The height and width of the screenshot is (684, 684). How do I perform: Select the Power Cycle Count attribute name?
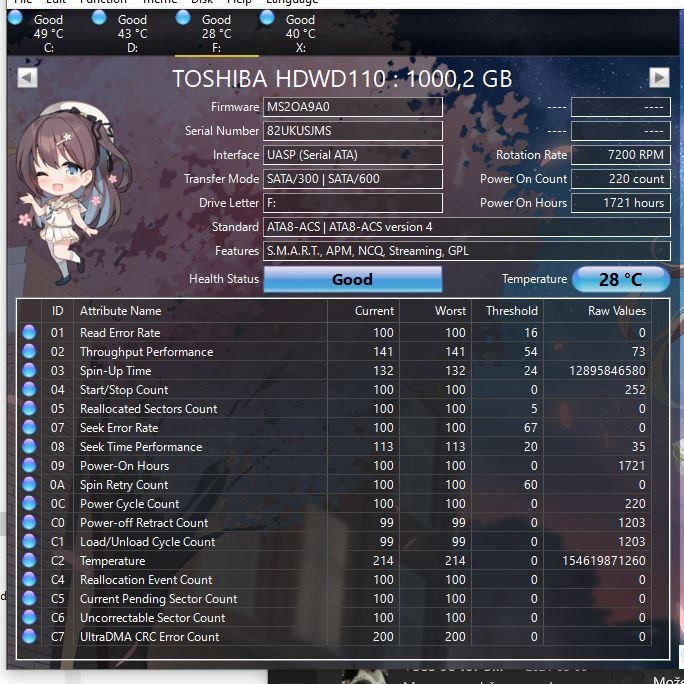(130, 504)
